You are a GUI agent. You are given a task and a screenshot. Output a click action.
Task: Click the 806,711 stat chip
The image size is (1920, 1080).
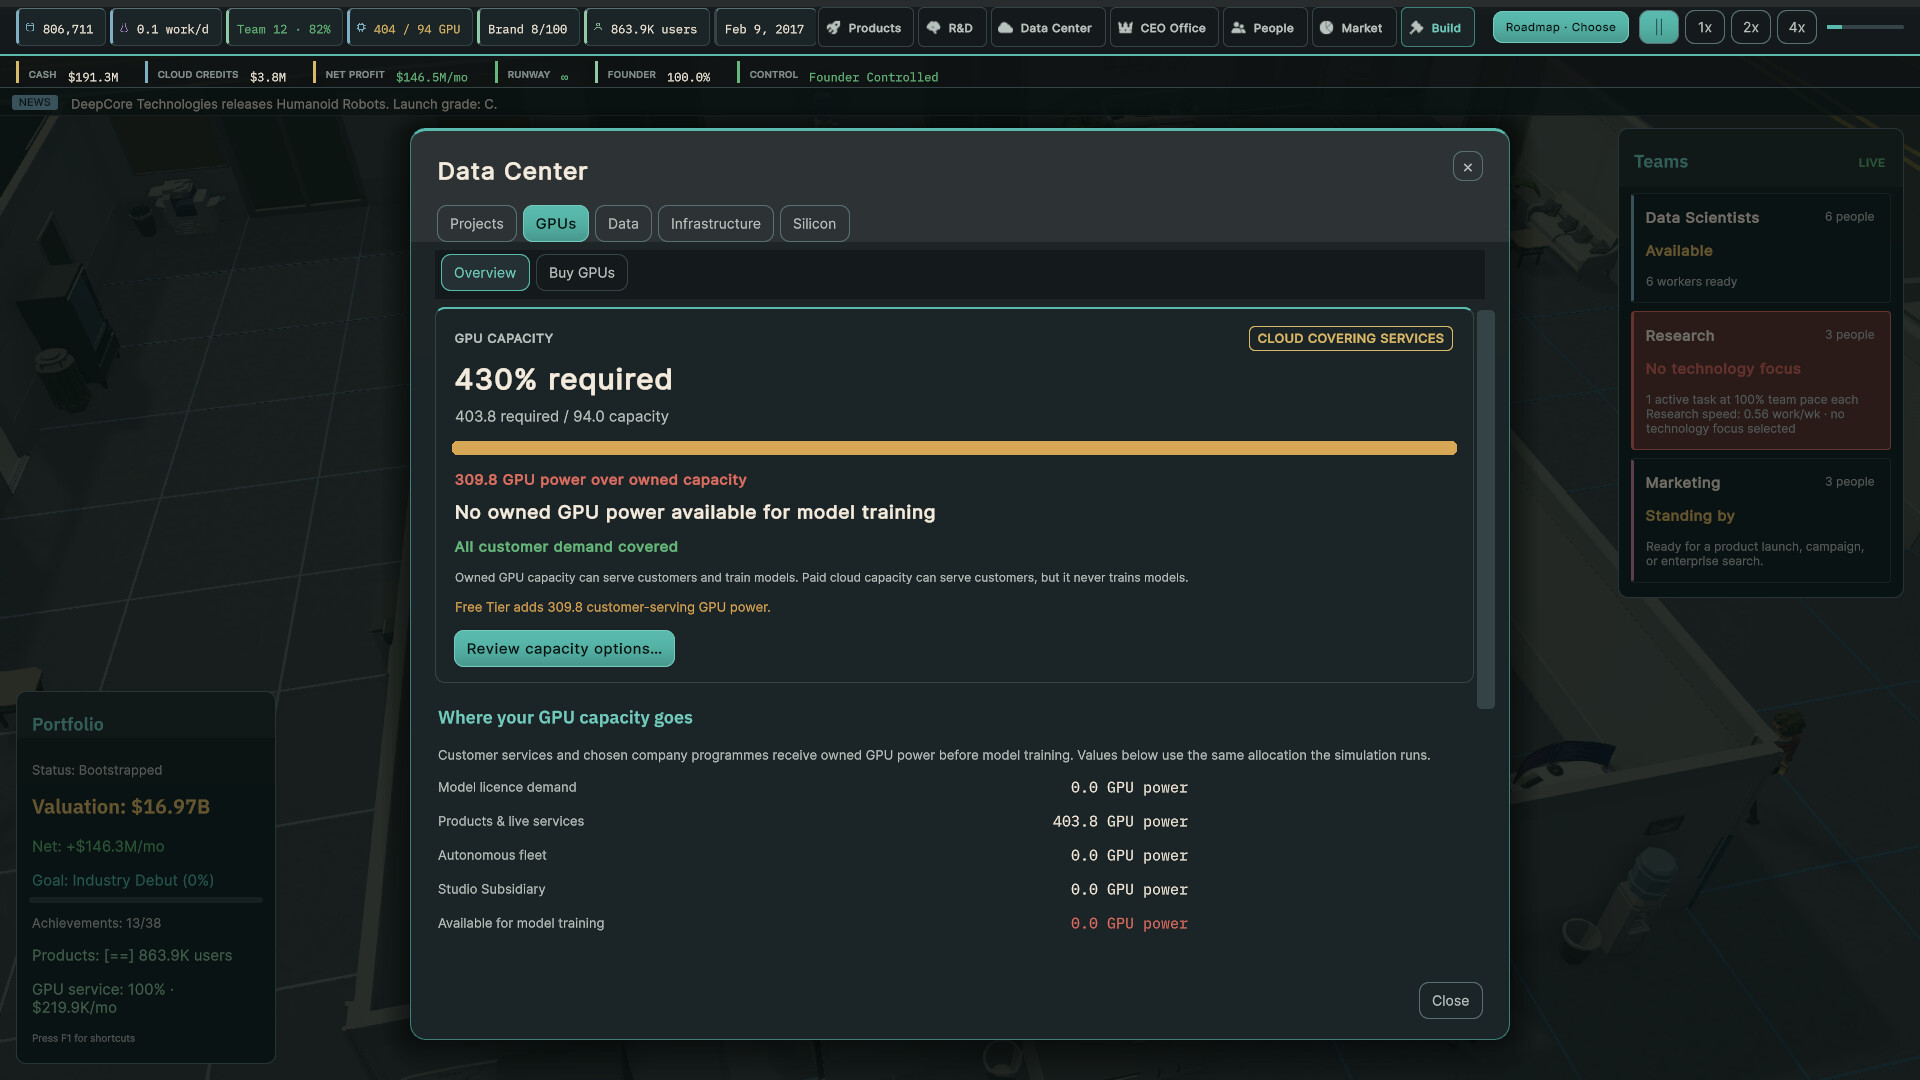click(x=60, y=28)
